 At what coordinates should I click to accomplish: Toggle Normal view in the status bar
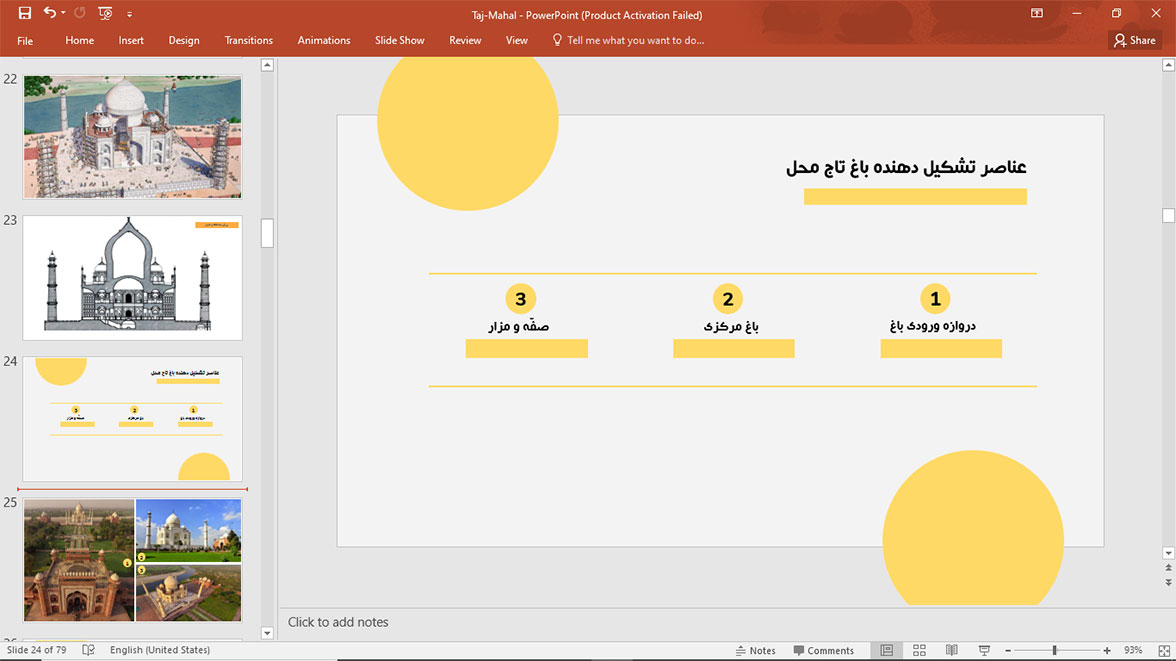(x=886, y=650)
